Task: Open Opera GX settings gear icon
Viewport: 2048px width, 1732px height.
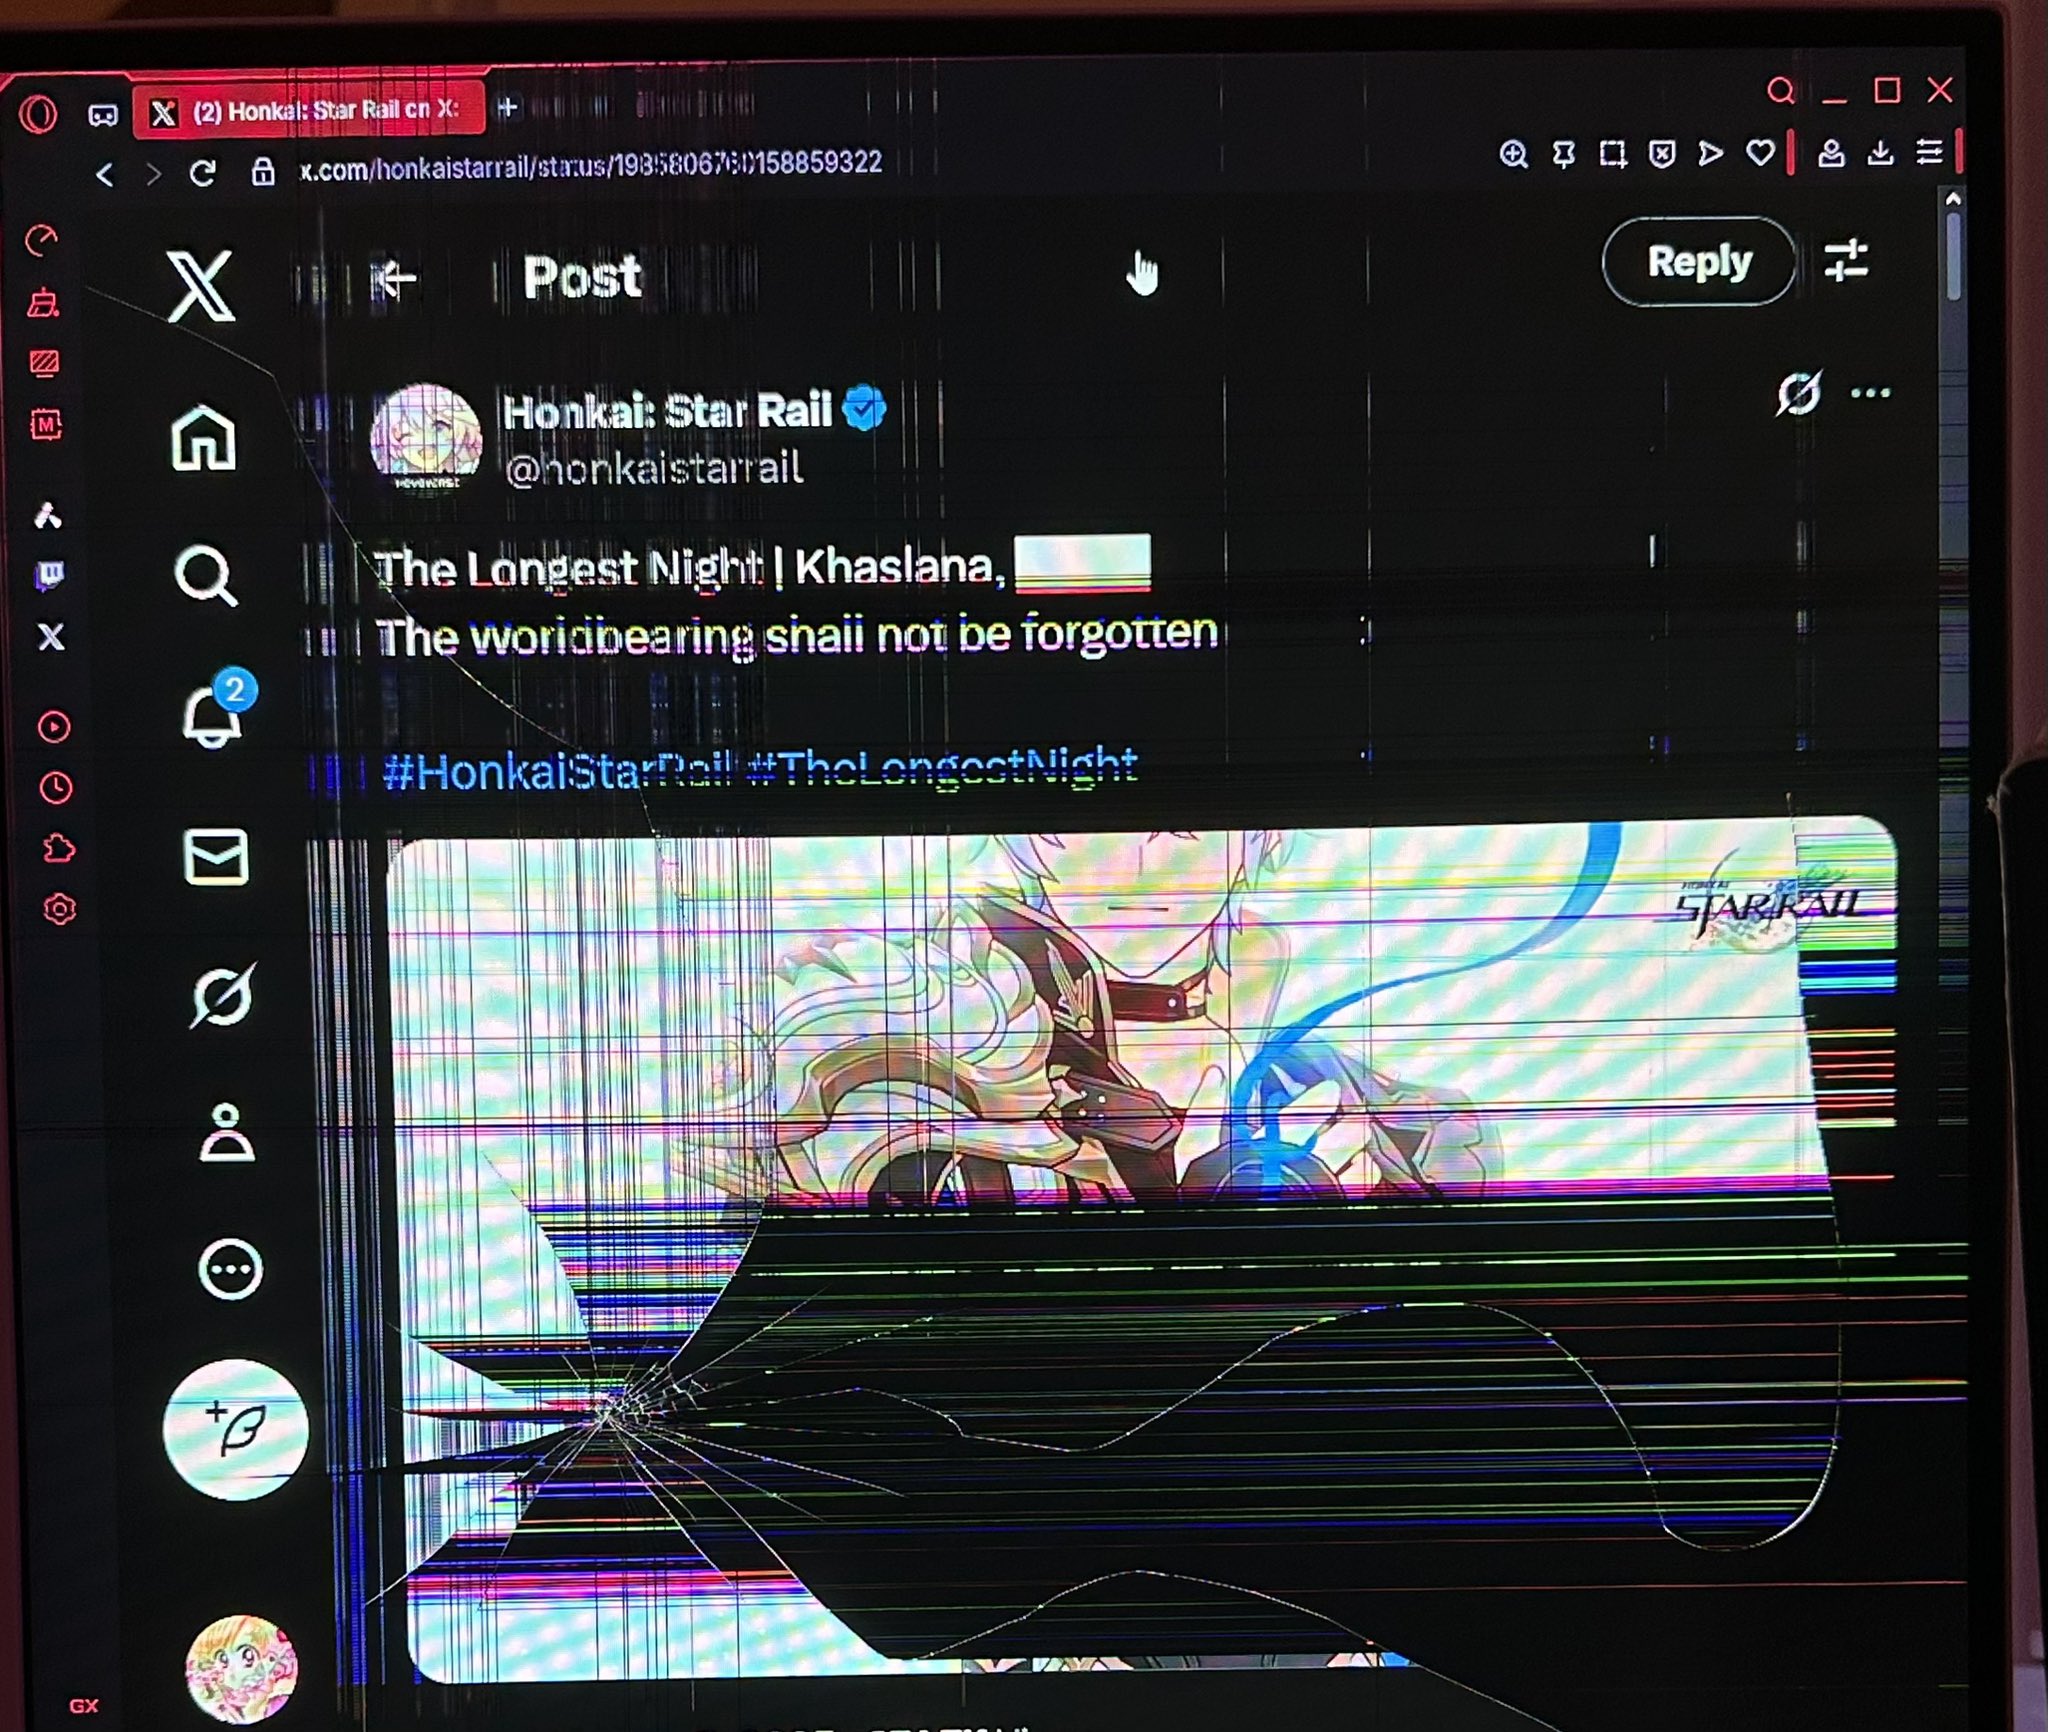Action: (59, 909)
